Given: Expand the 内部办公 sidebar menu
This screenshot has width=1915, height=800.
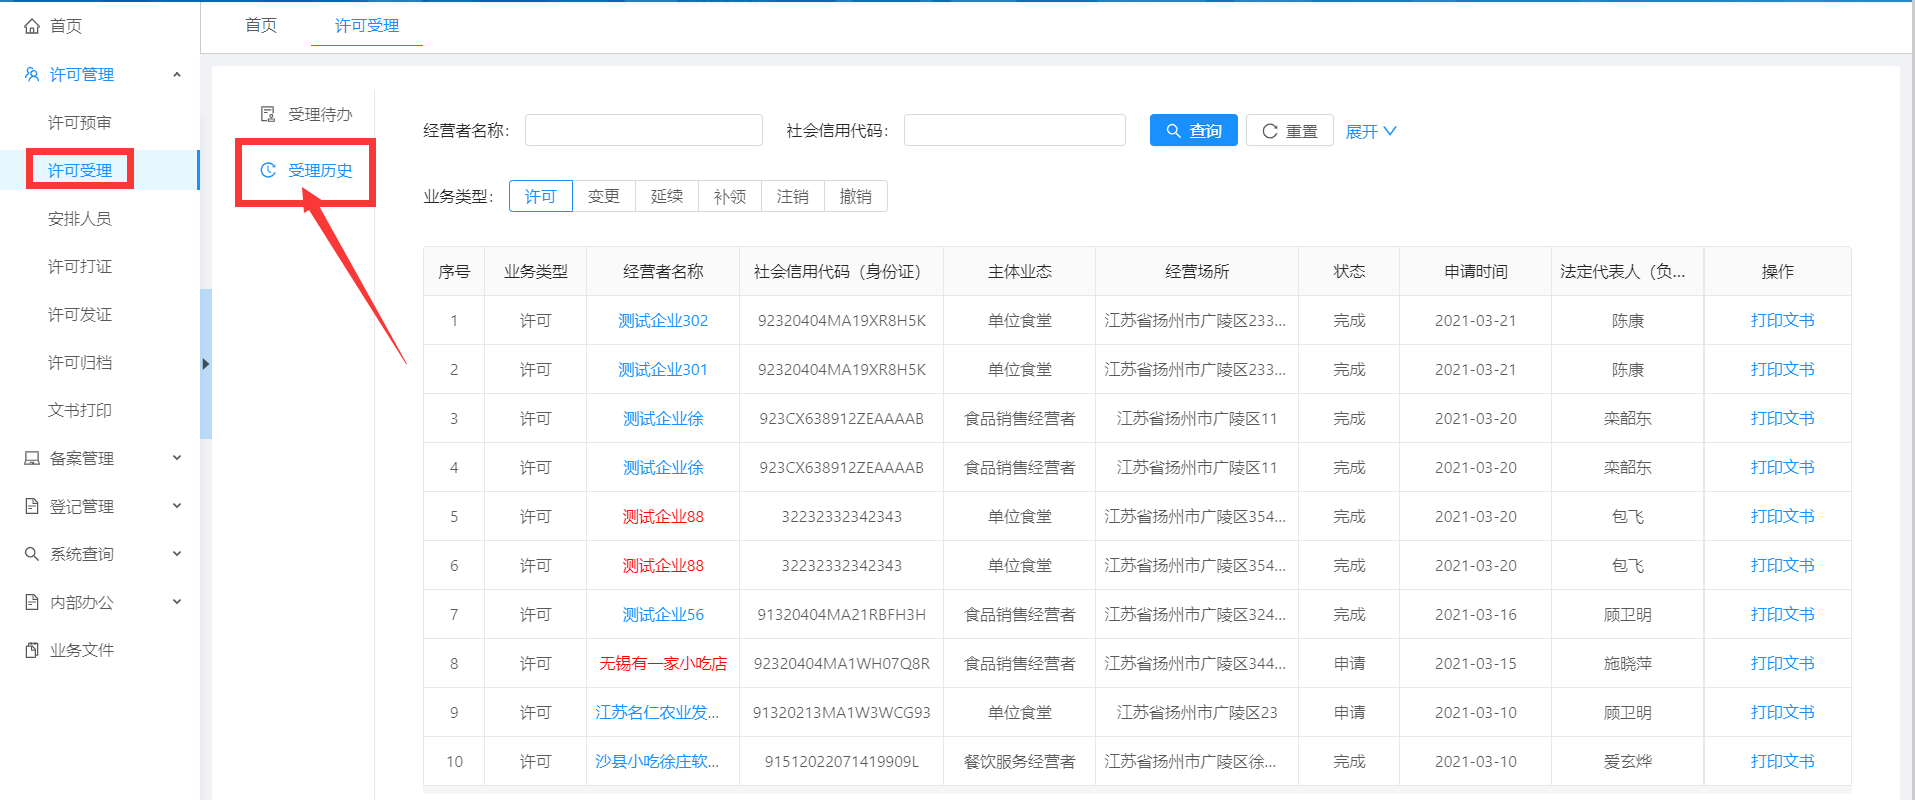Looking at the screenshot, I should click(x=177, y=602).
